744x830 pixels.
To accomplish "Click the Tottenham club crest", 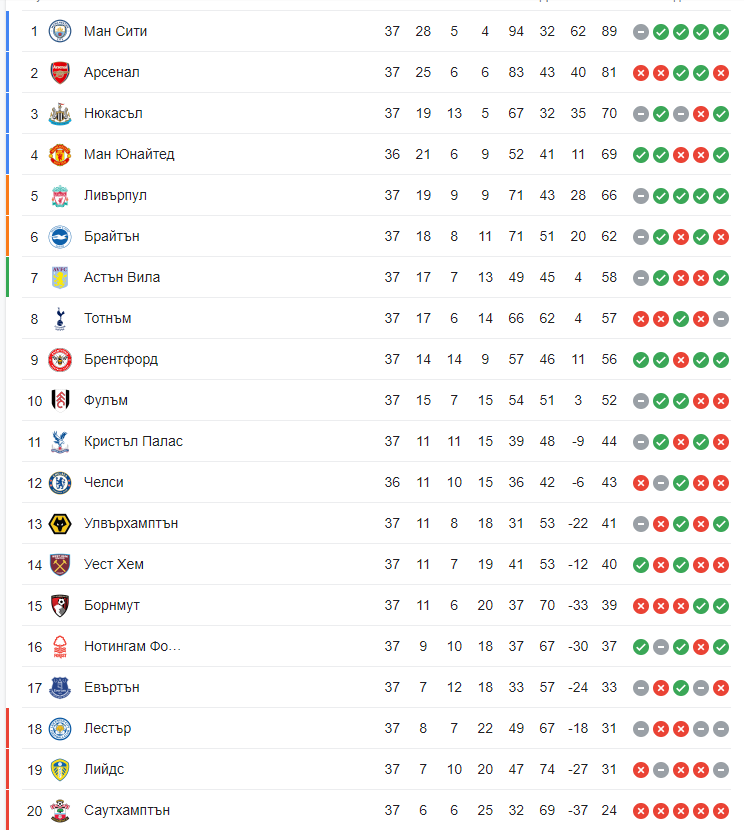I will pyautogui.click(x=60, y=319).
